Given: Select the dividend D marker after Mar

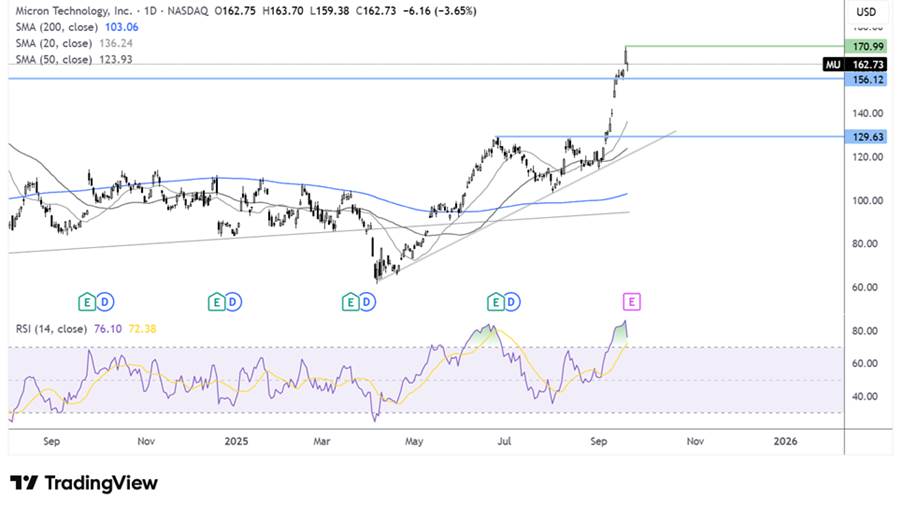Looking at the screenshot, I should [367, 302].
